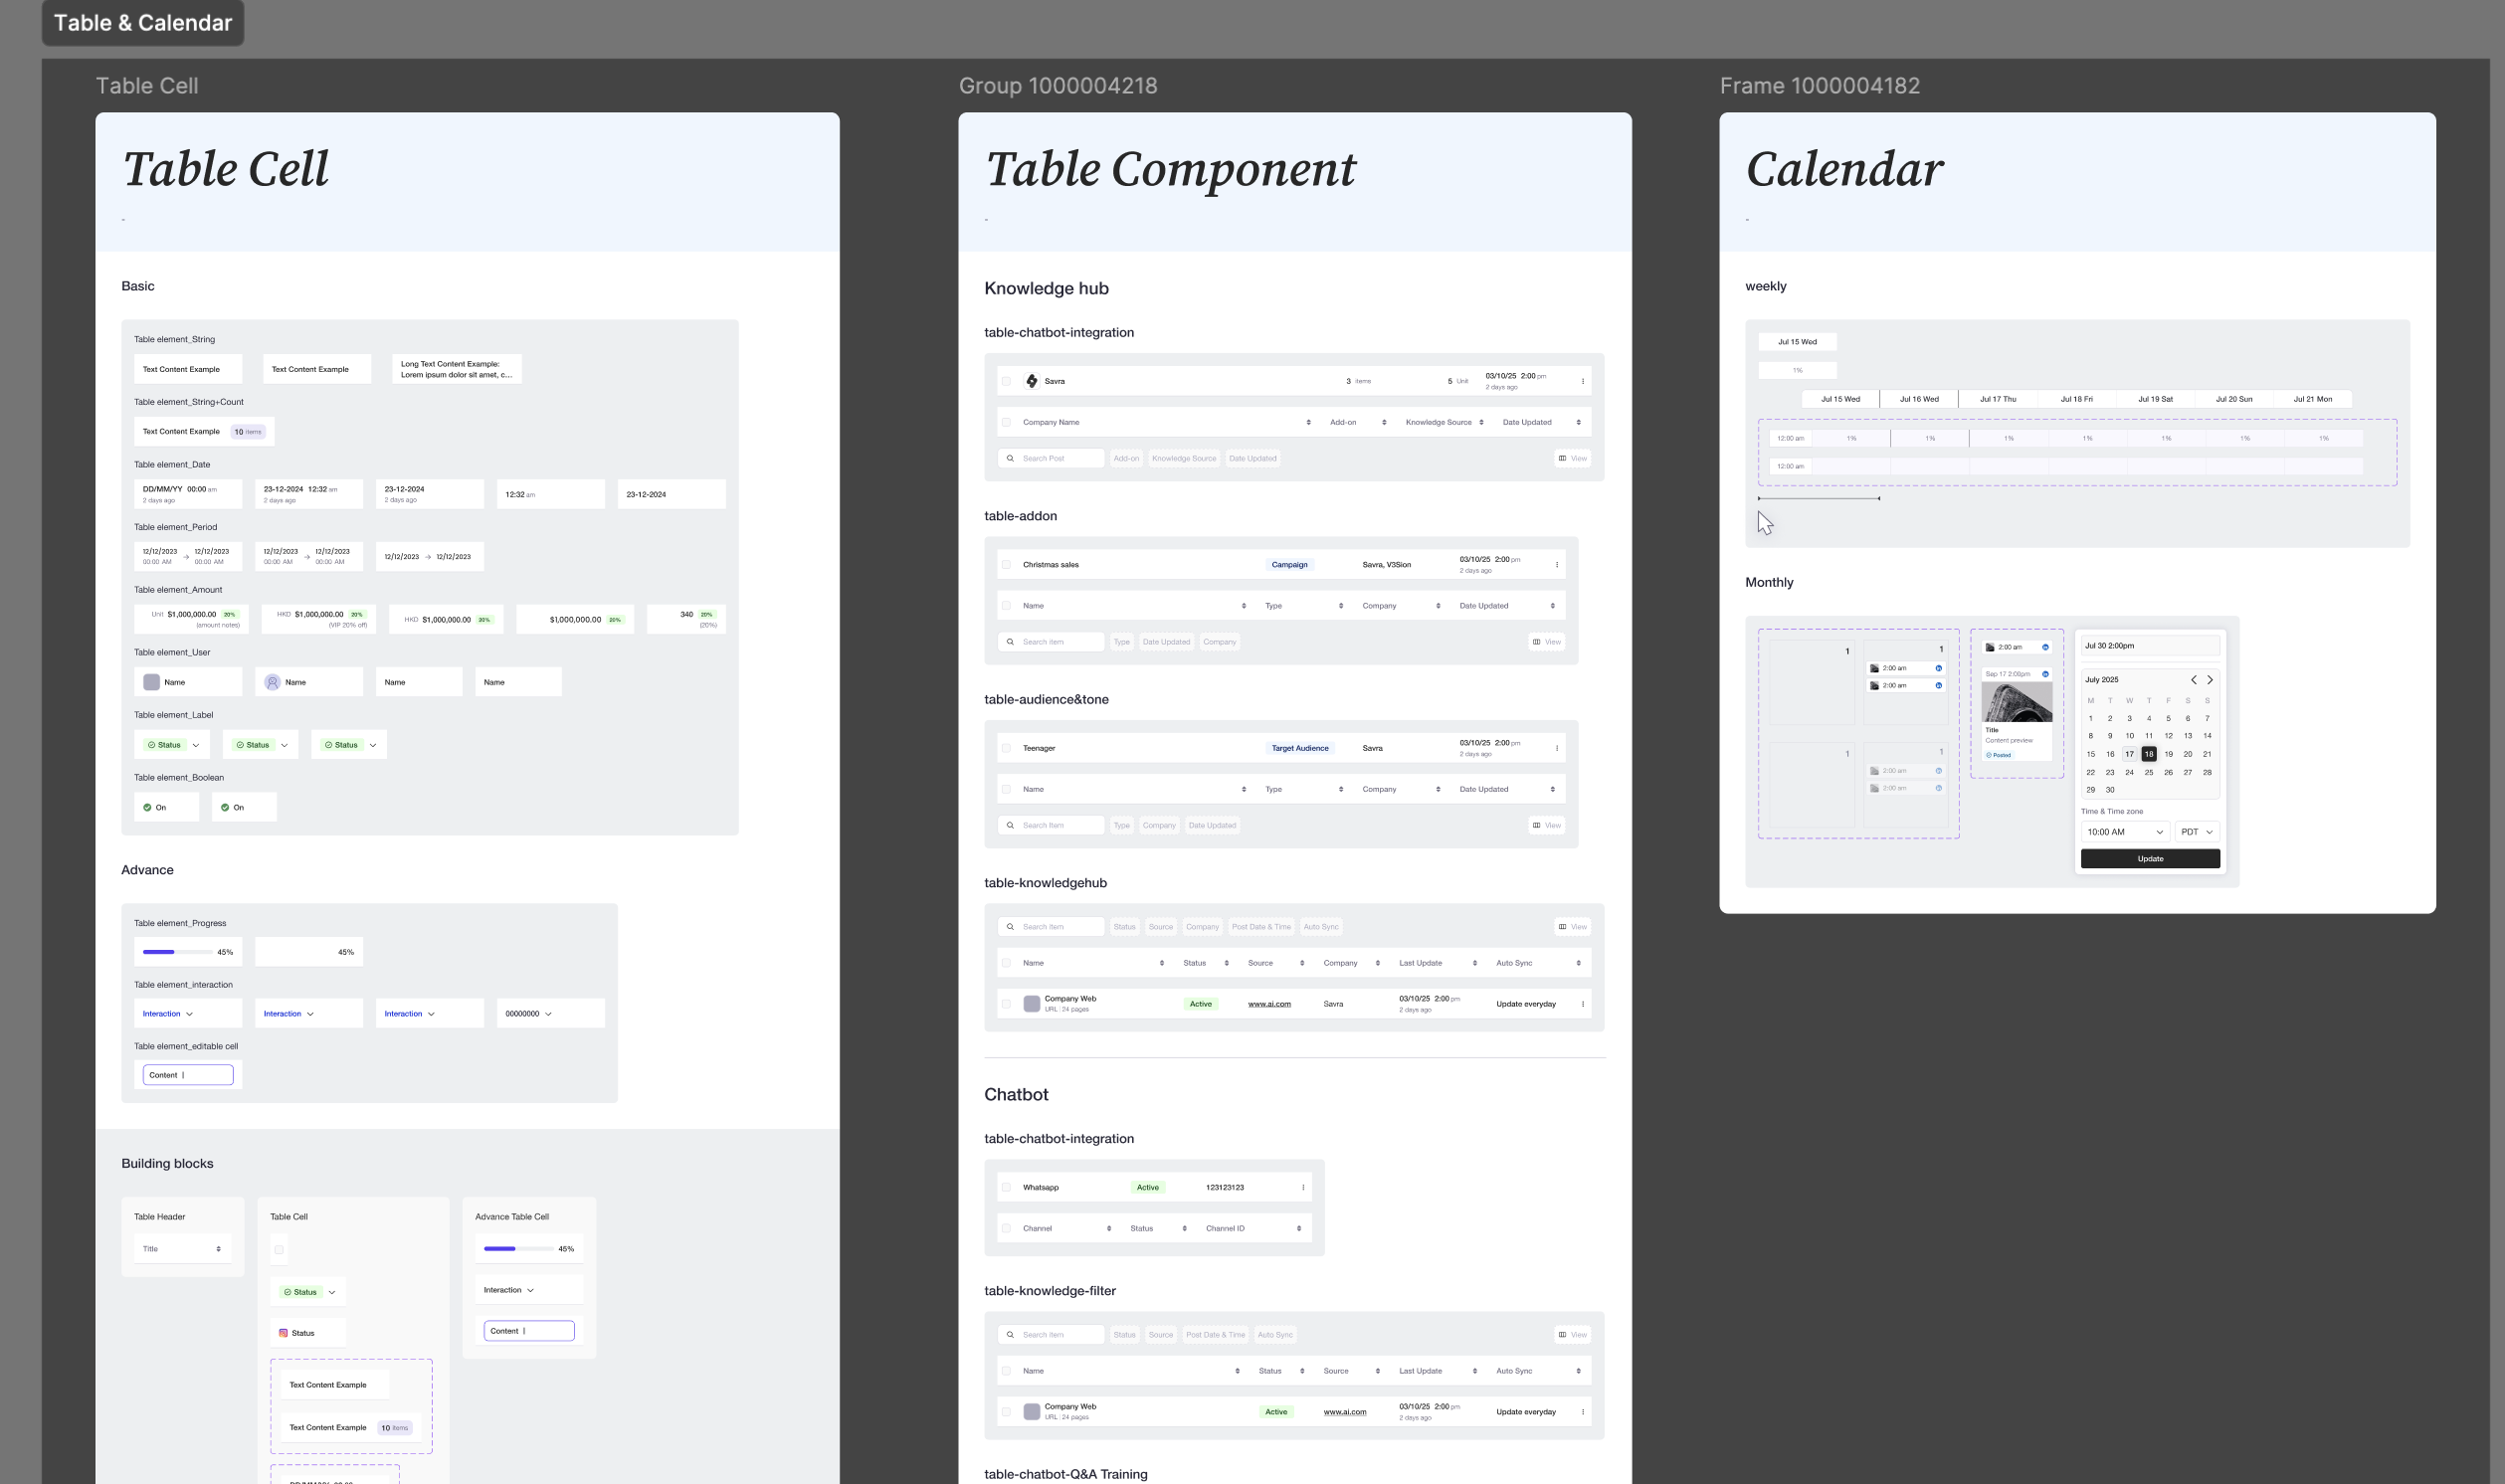Tick the checkbox in the Savra row
The image size is (2505, 1484).
[1006, 381]
